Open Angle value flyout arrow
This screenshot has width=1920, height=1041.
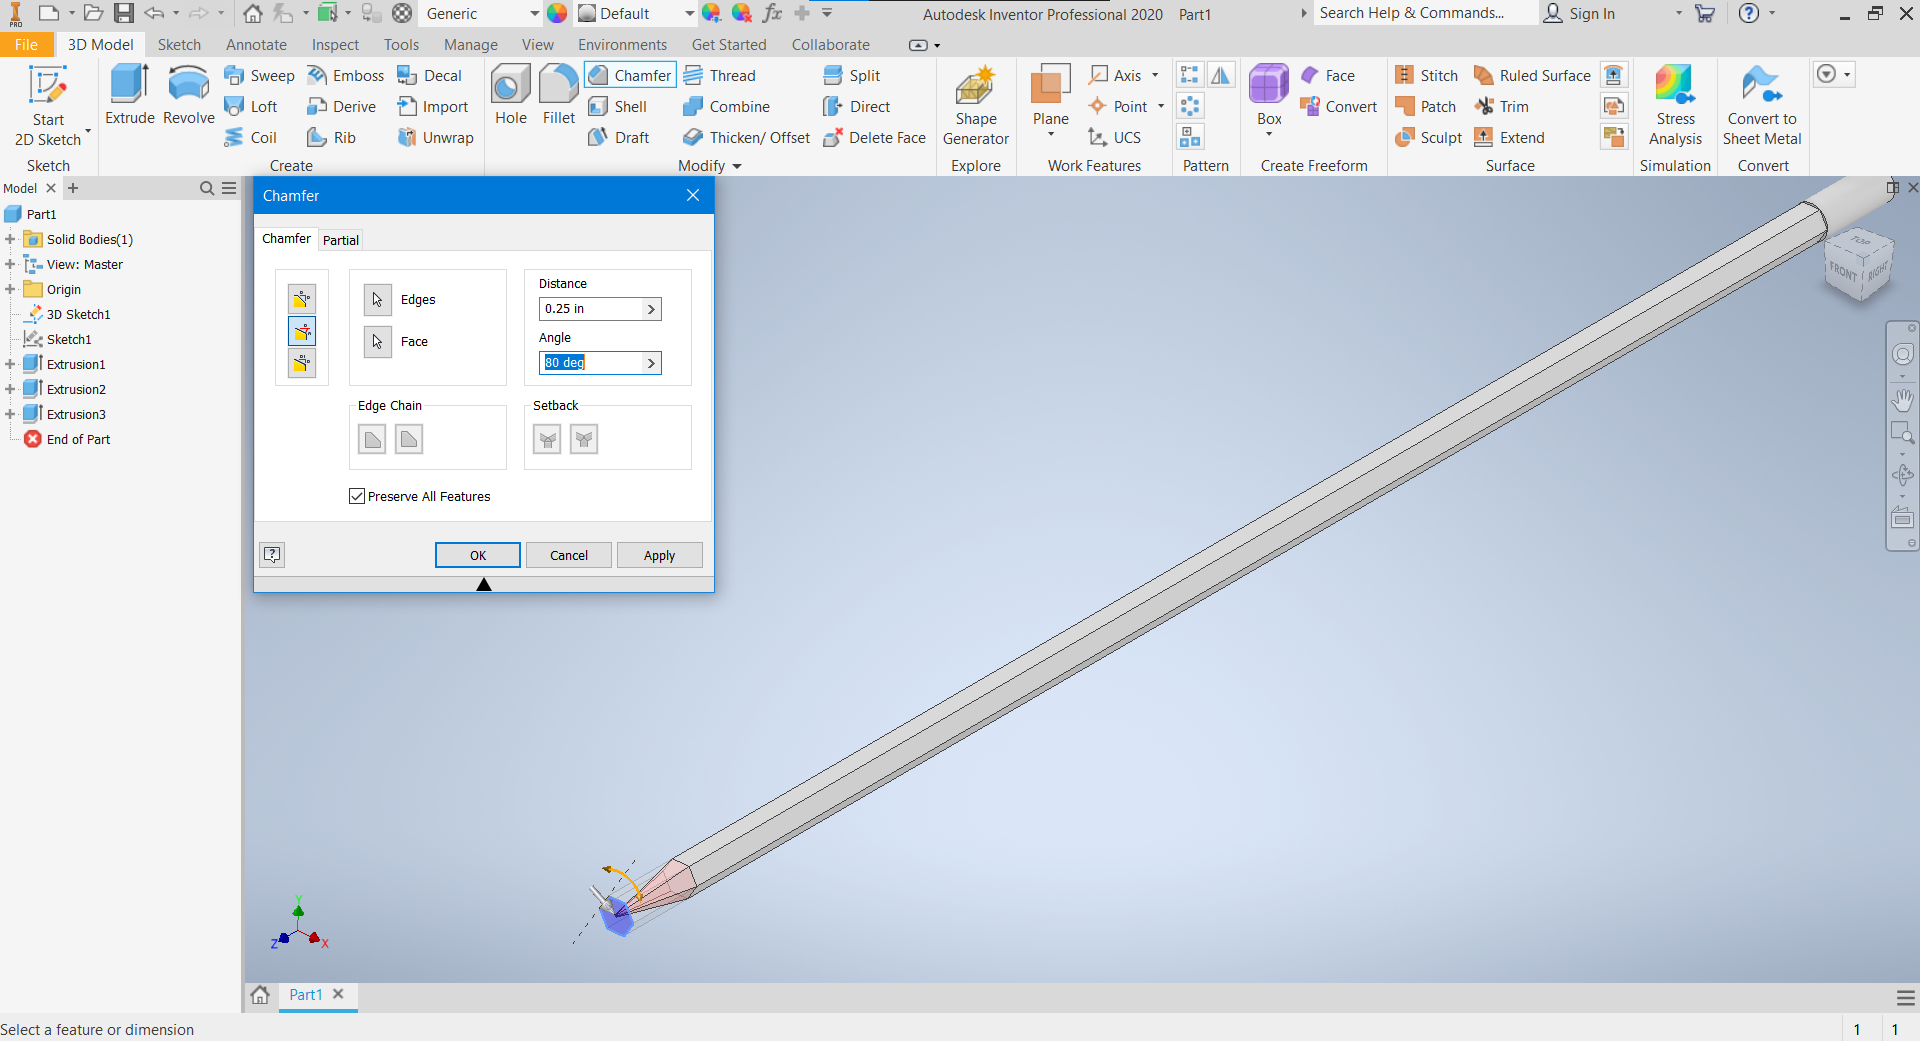pos(651,363)
